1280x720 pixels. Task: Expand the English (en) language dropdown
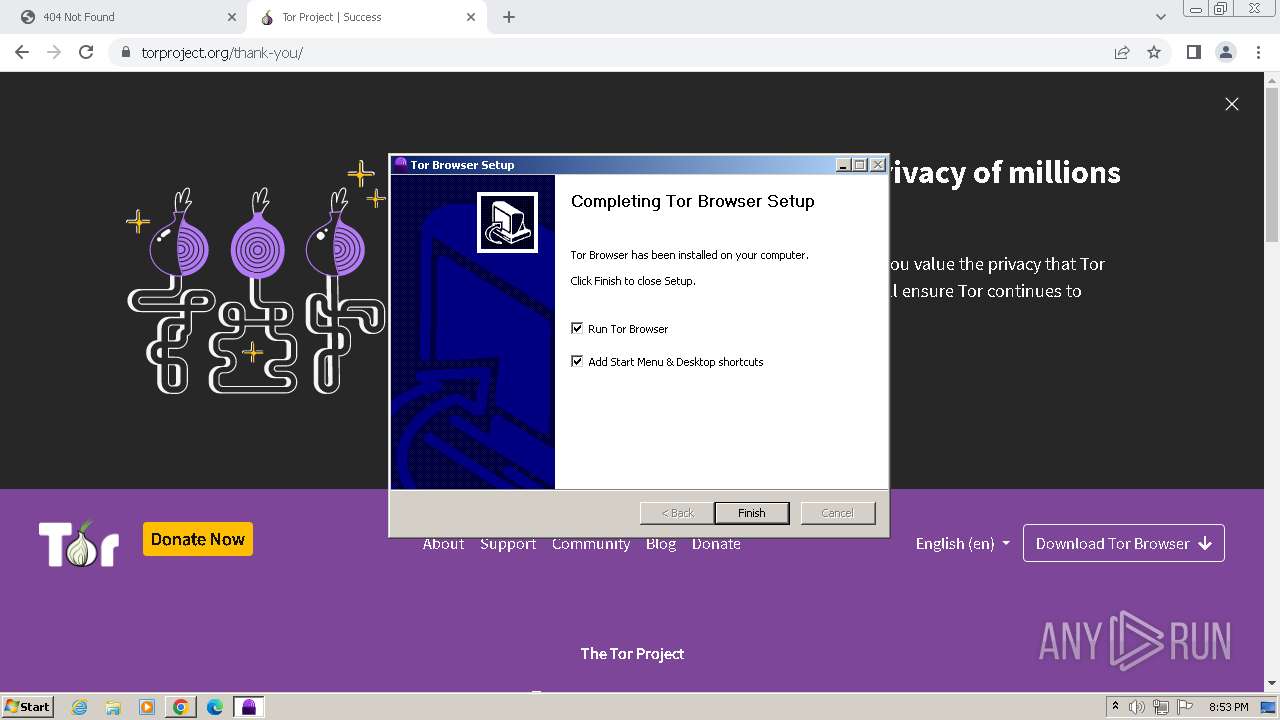[x=962, y=544]
